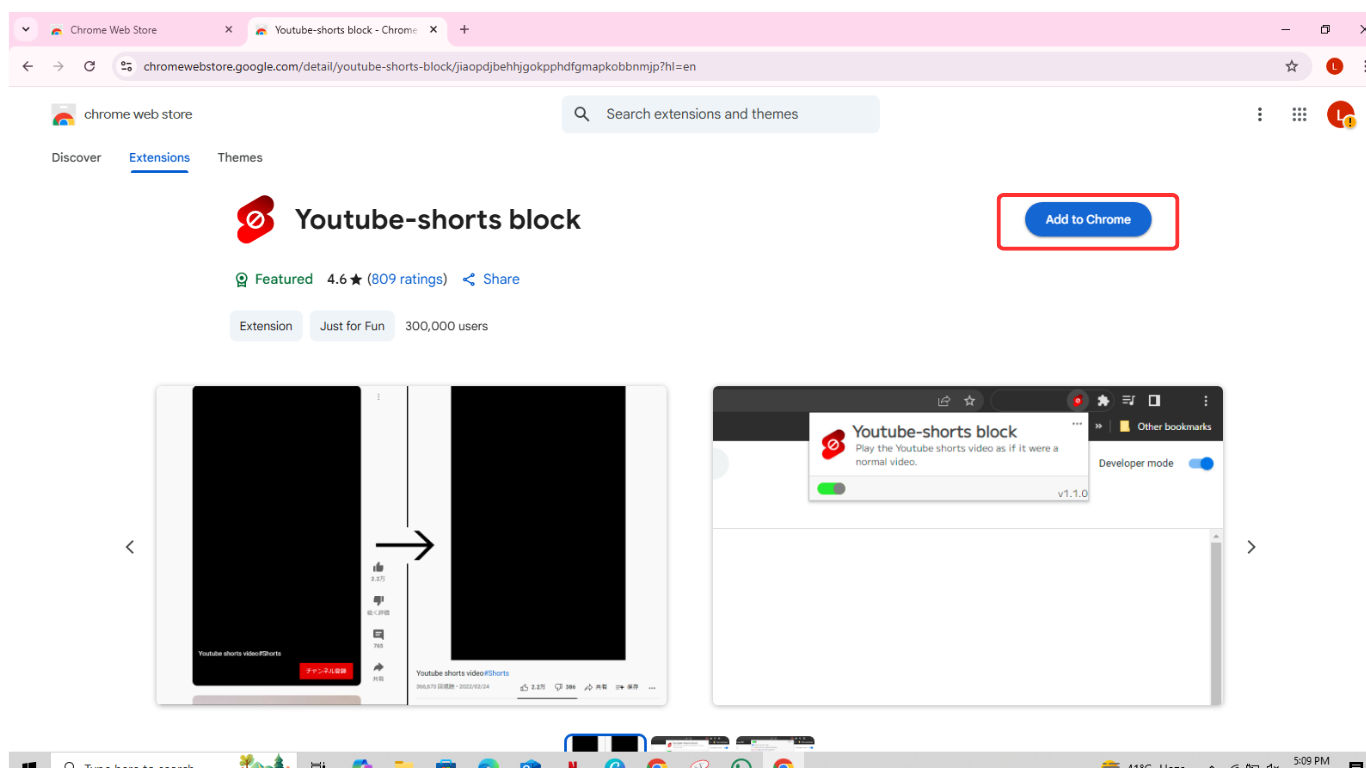Click the Share link
Viewport: 1366px width, 768px height.
491,280
